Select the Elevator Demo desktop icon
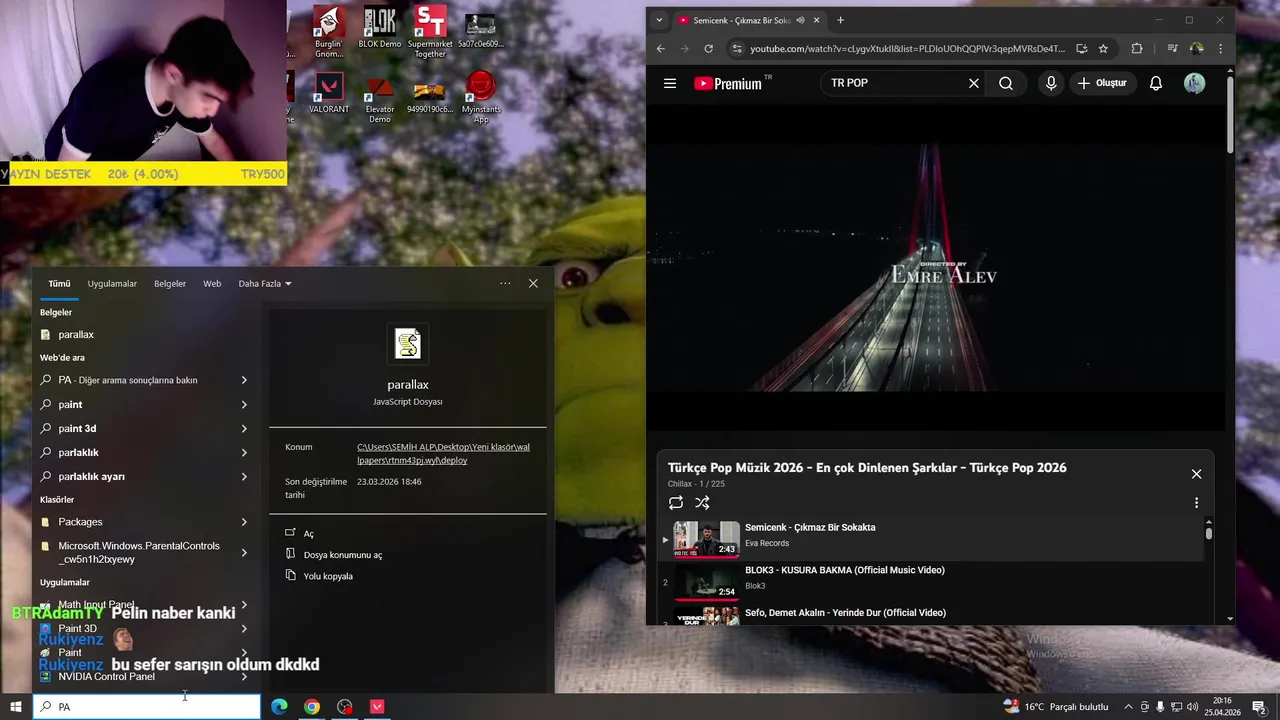This screenshot has width=1280, height=720. click(x=379, y=100)
